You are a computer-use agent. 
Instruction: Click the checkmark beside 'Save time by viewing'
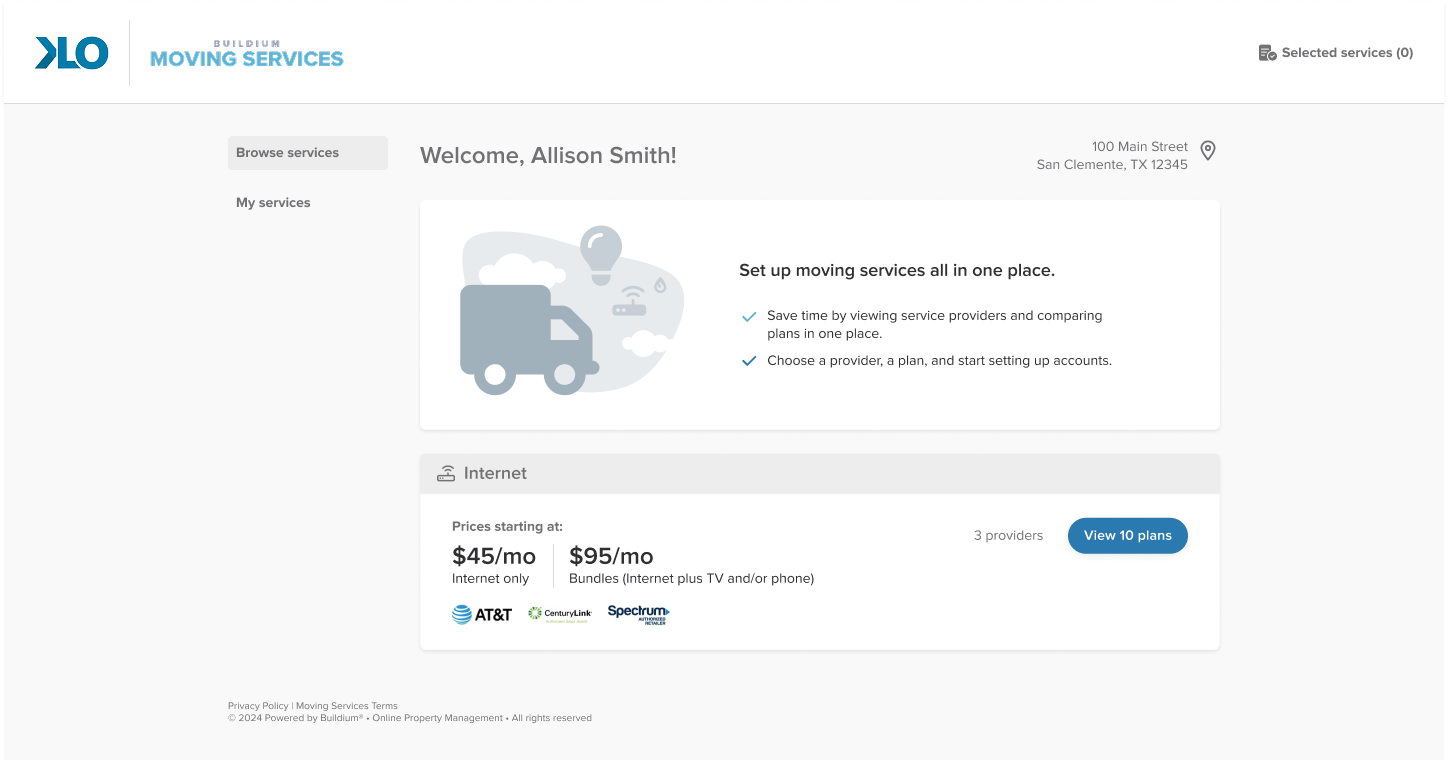click(x=748, y=317)
